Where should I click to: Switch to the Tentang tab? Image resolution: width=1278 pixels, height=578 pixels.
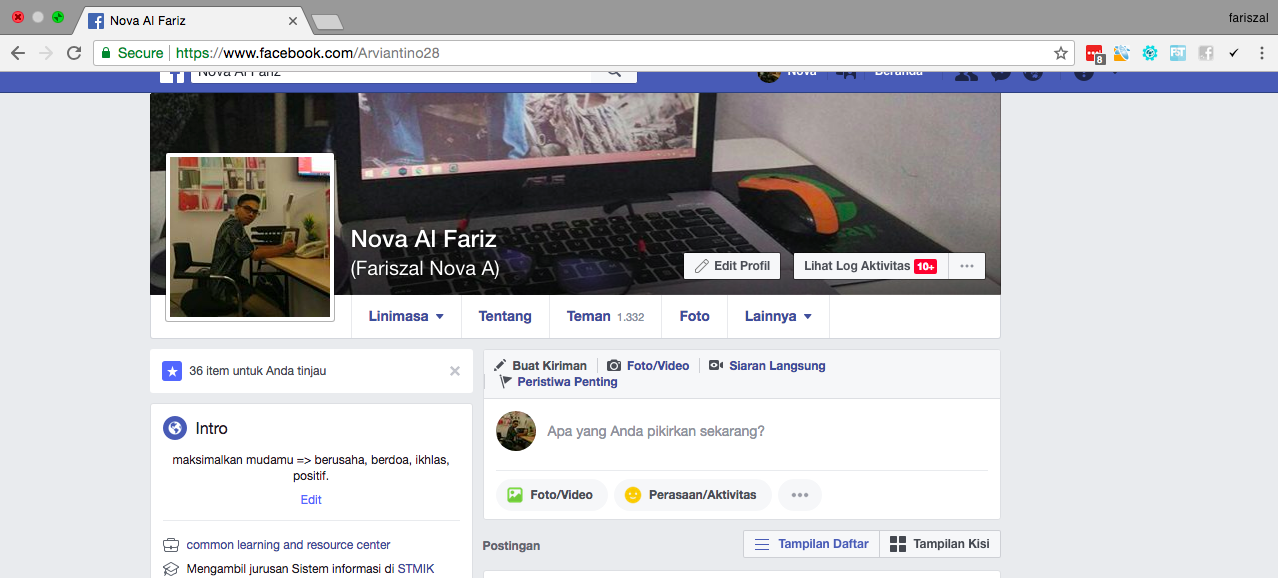[505, 315]
